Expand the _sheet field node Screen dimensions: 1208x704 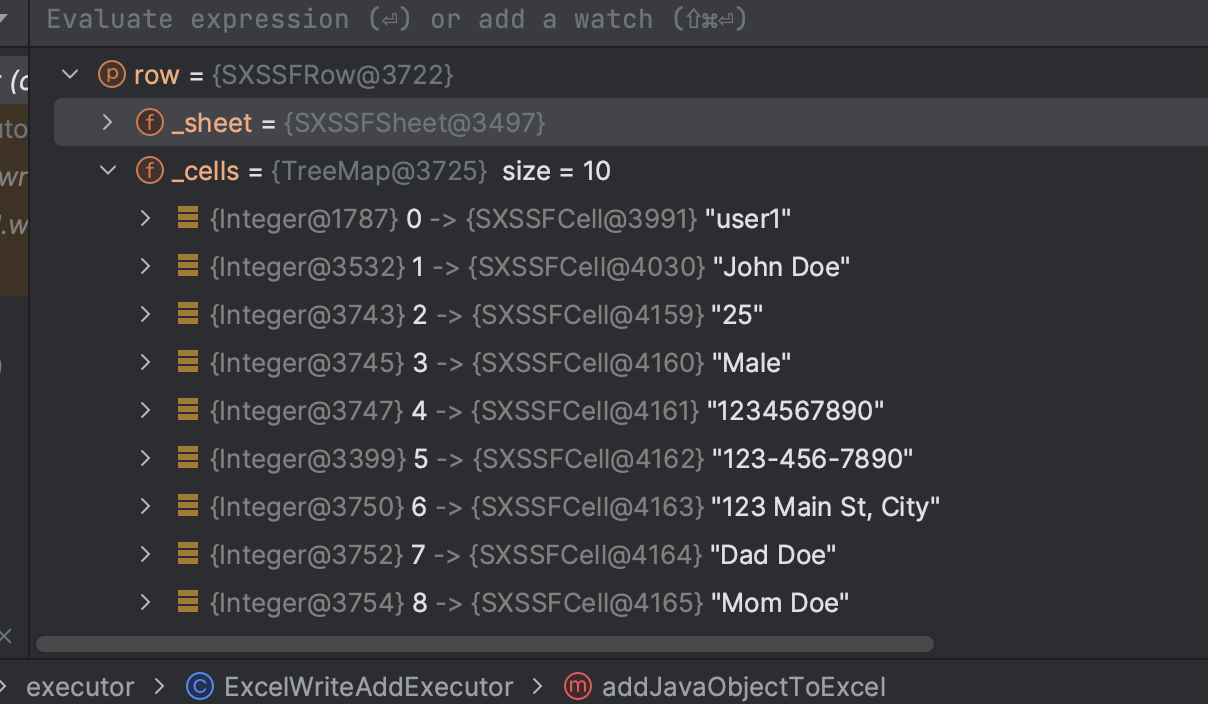coord(108,123)
